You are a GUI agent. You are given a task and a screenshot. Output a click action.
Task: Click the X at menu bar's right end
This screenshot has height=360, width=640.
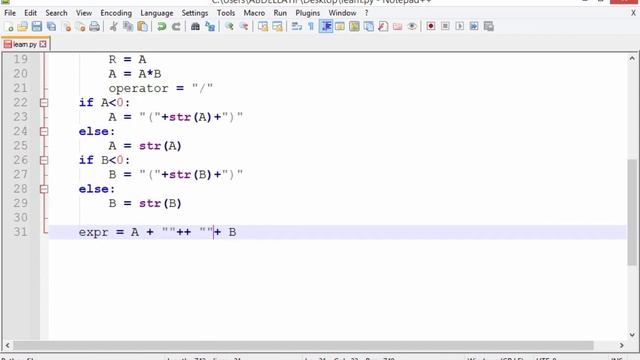point(633,13)
